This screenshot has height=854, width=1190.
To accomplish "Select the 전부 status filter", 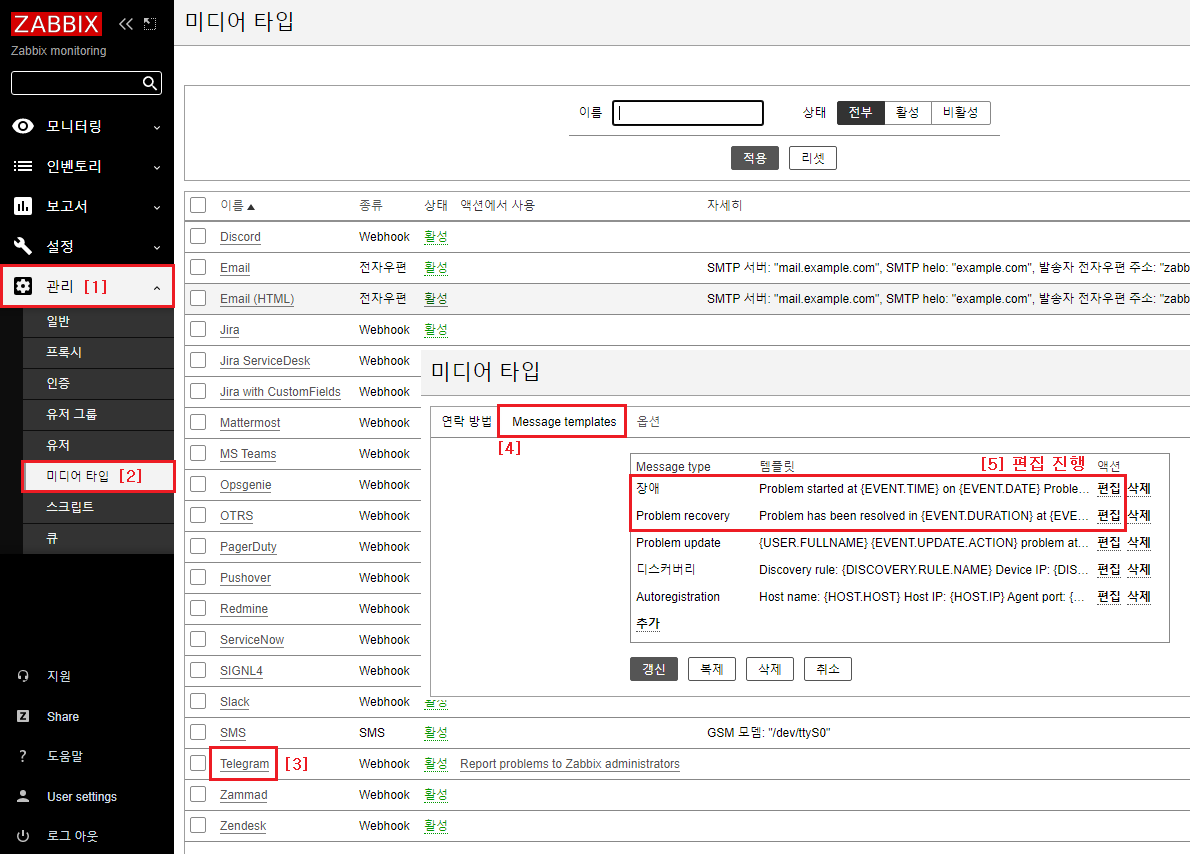I will [x=861, y=112].
